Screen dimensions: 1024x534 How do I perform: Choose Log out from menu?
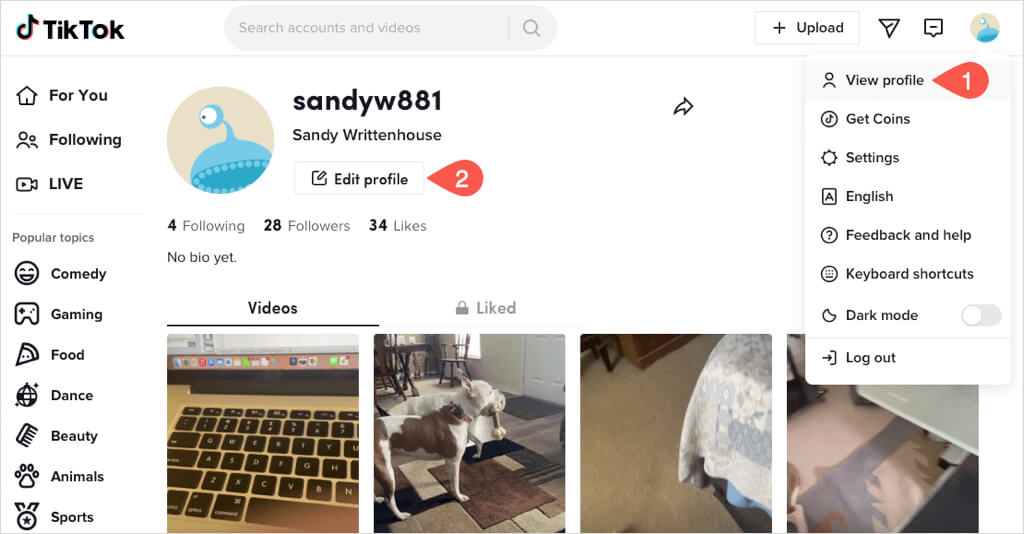907,358
